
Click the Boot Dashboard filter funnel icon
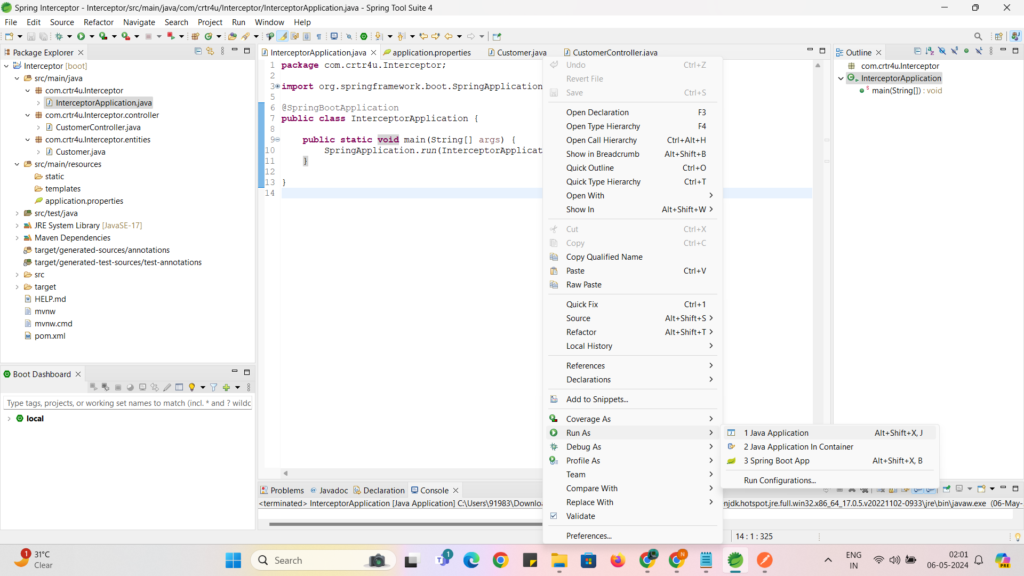[x=214, y=387]
